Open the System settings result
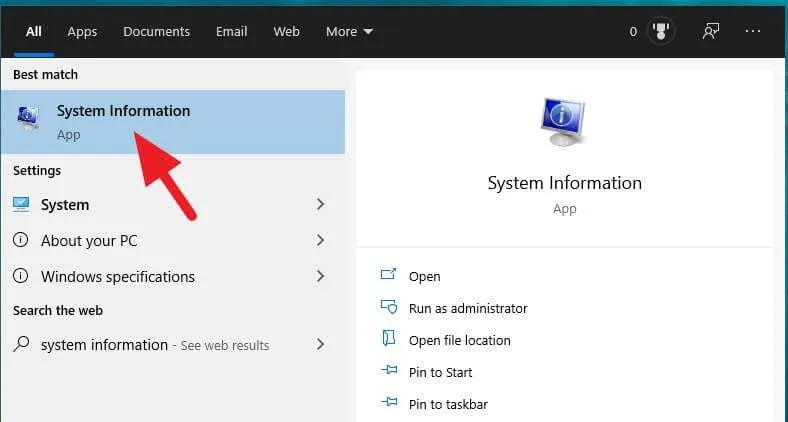788x422 pixels. 172,204
